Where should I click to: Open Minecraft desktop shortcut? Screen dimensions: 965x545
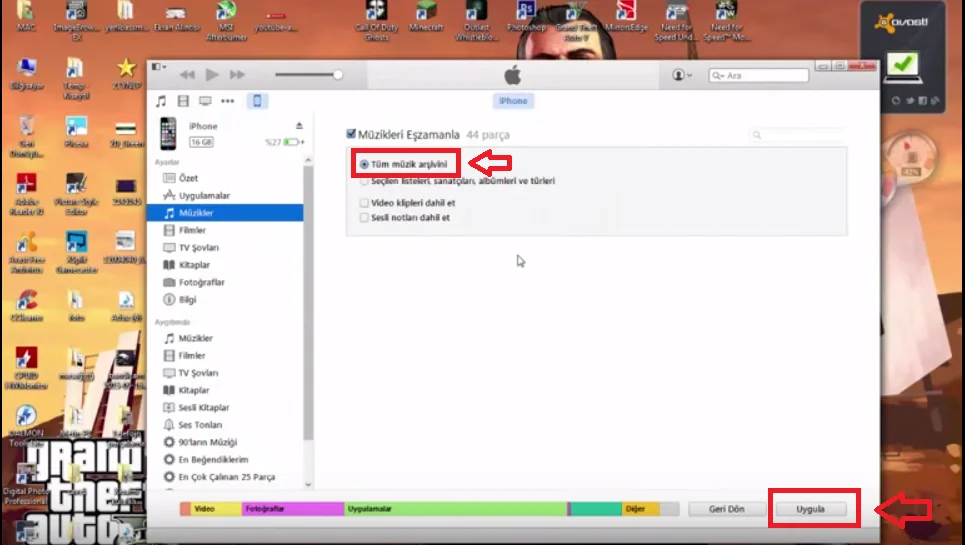point(426,16)
